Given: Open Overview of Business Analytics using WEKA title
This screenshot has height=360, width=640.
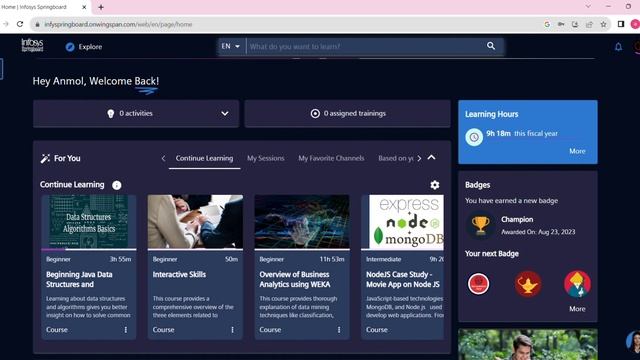Looking at the screenshot, I should click(295, 279).
